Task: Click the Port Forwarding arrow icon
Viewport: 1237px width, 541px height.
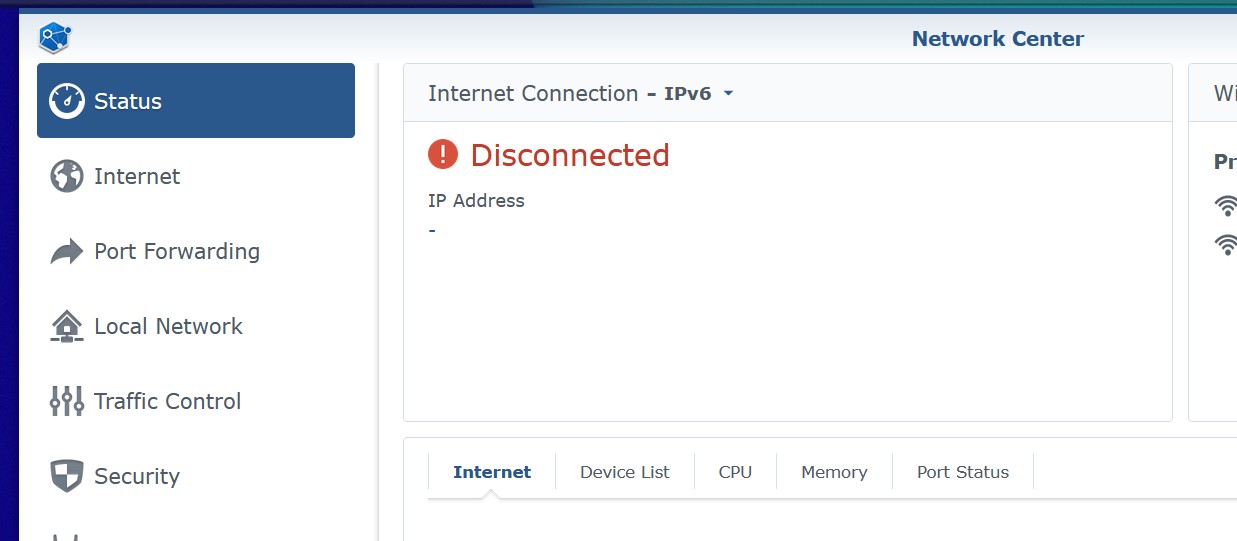Action: coord(67,251)
